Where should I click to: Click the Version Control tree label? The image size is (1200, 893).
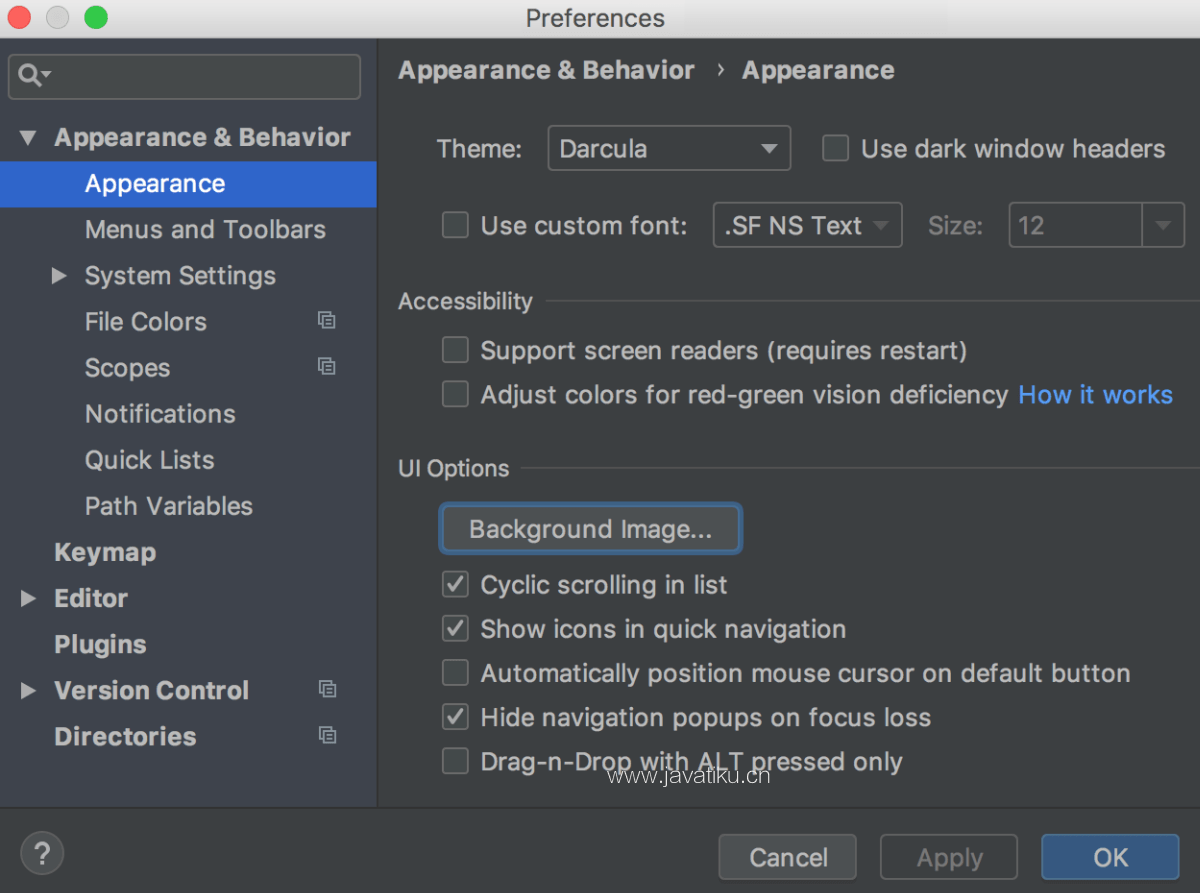151,690
